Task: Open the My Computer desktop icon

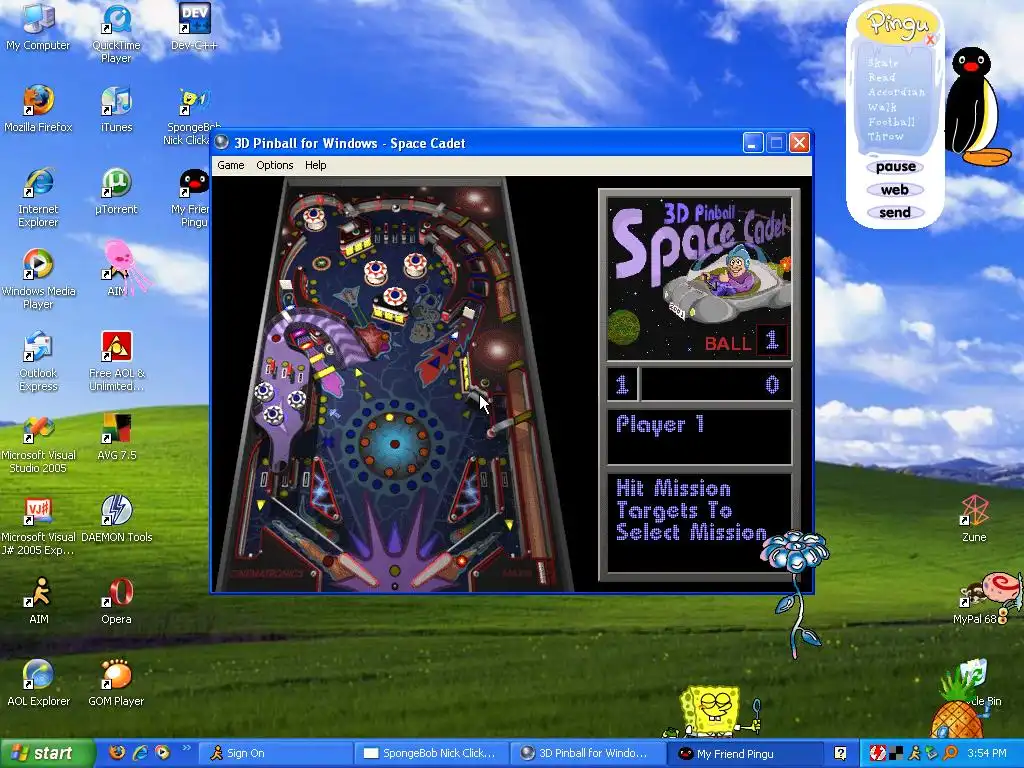Action: (38, 26)
